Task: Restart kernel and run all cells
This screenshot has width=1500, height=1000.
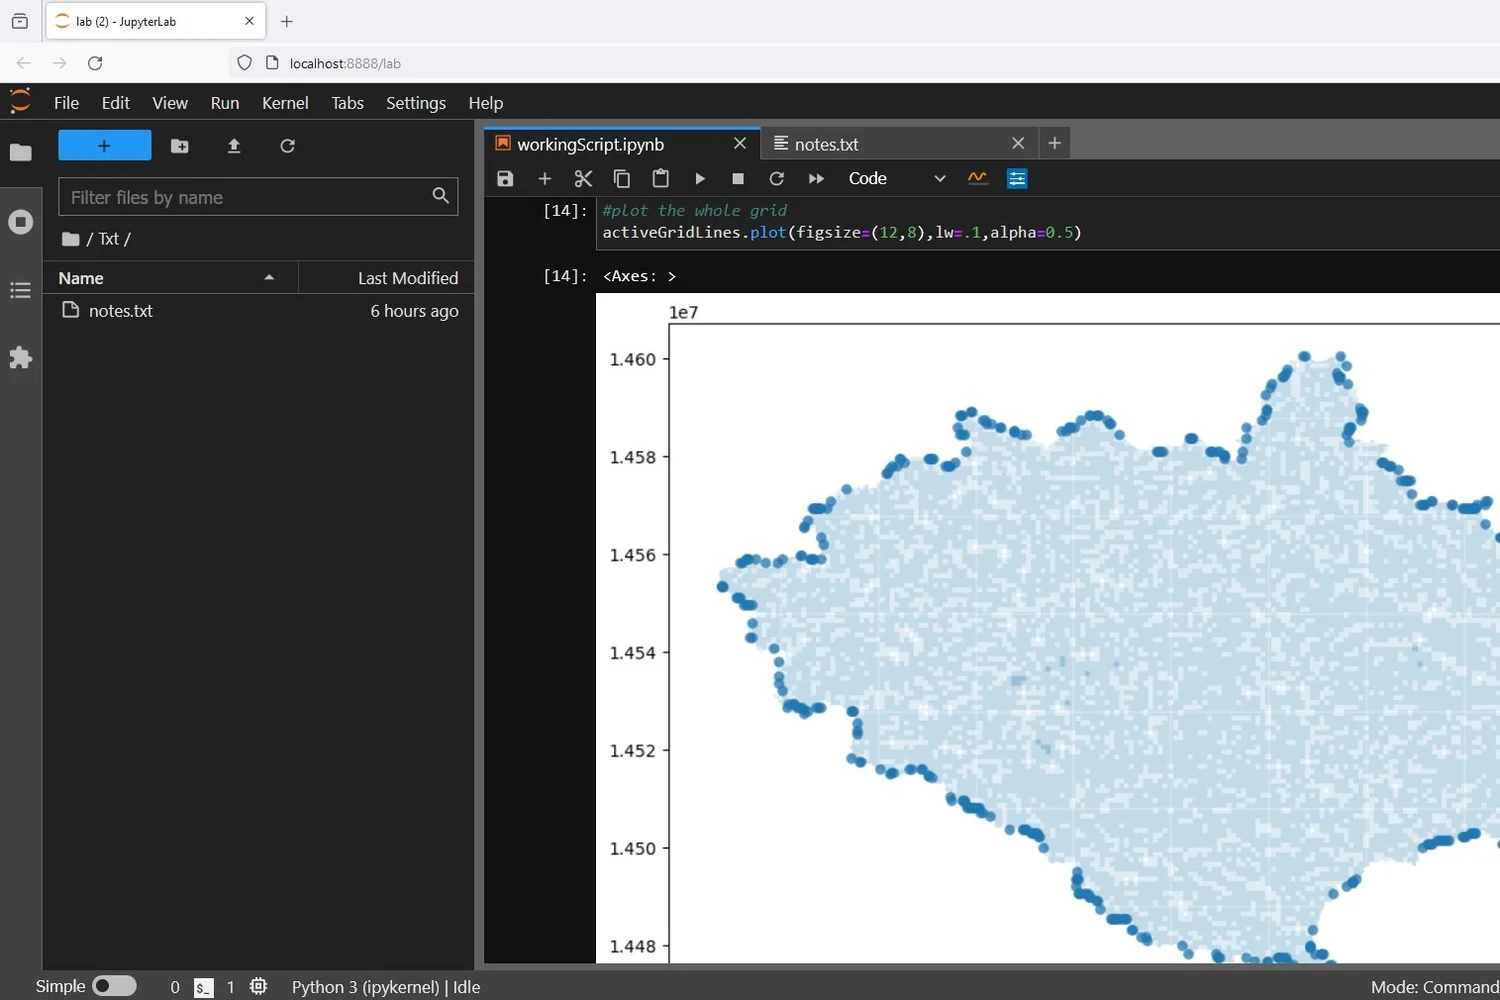Action: 816,179
